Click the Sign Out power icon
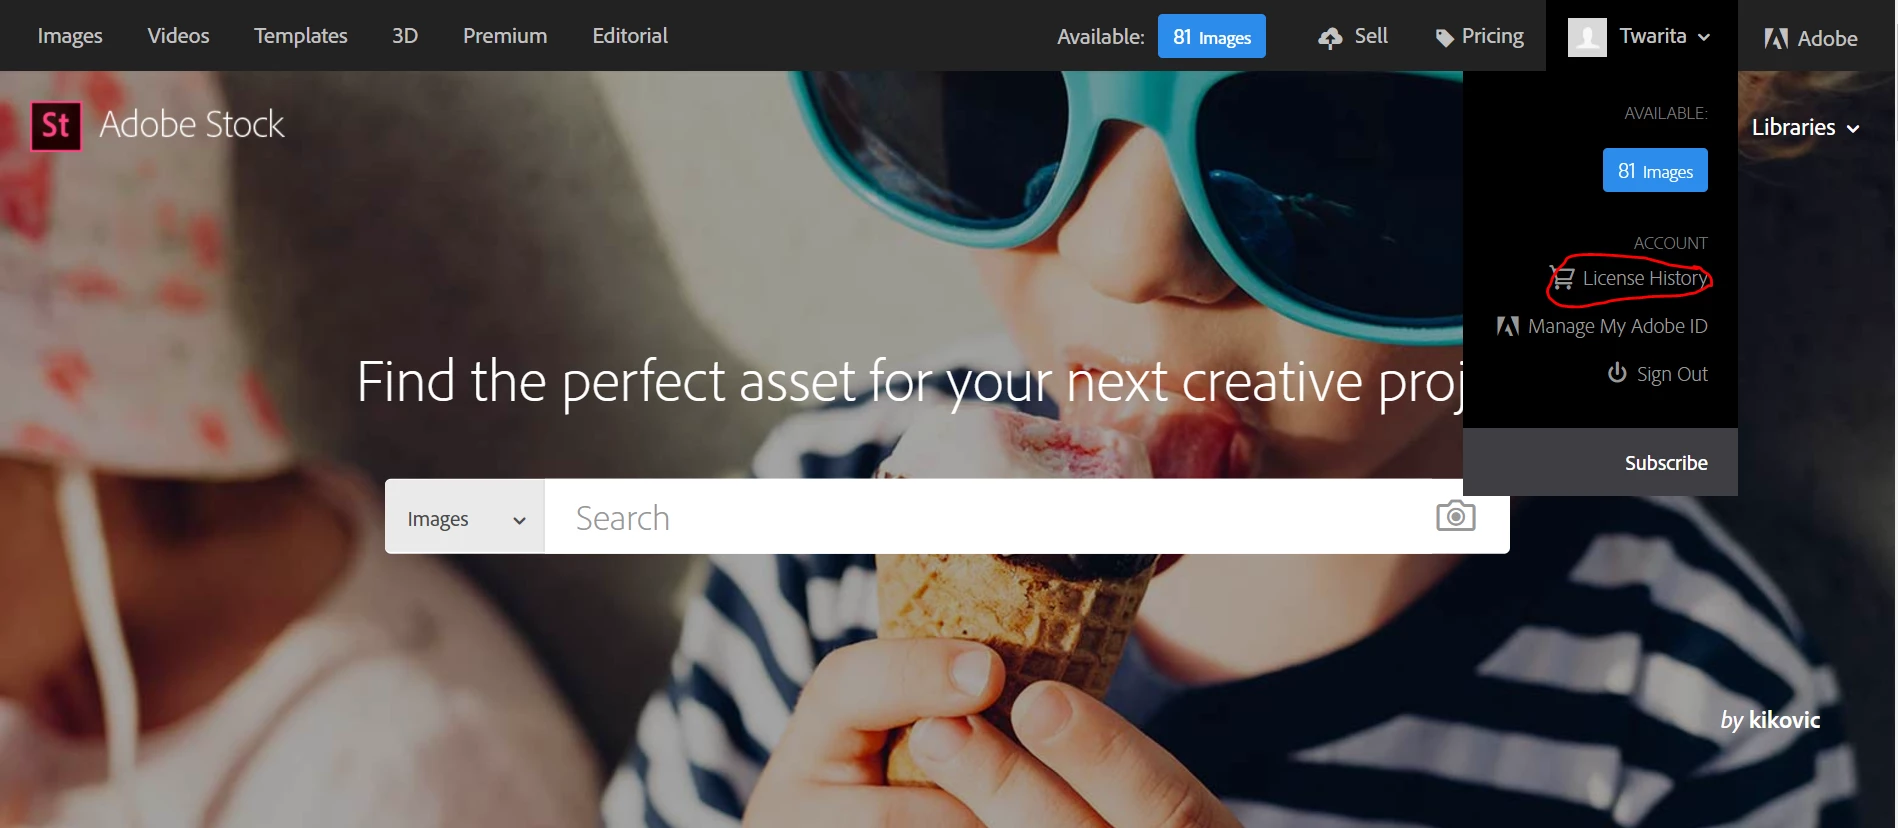Screen dimensions: 1898x828 pos(1617,373)
